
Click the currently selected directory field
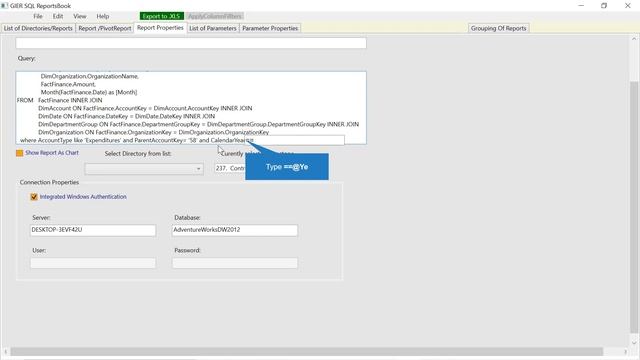coord(230,168)
